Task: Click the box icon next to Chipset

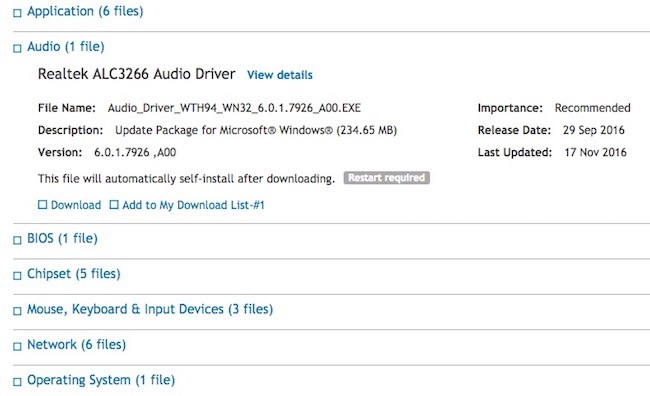Action: [17, 276]
